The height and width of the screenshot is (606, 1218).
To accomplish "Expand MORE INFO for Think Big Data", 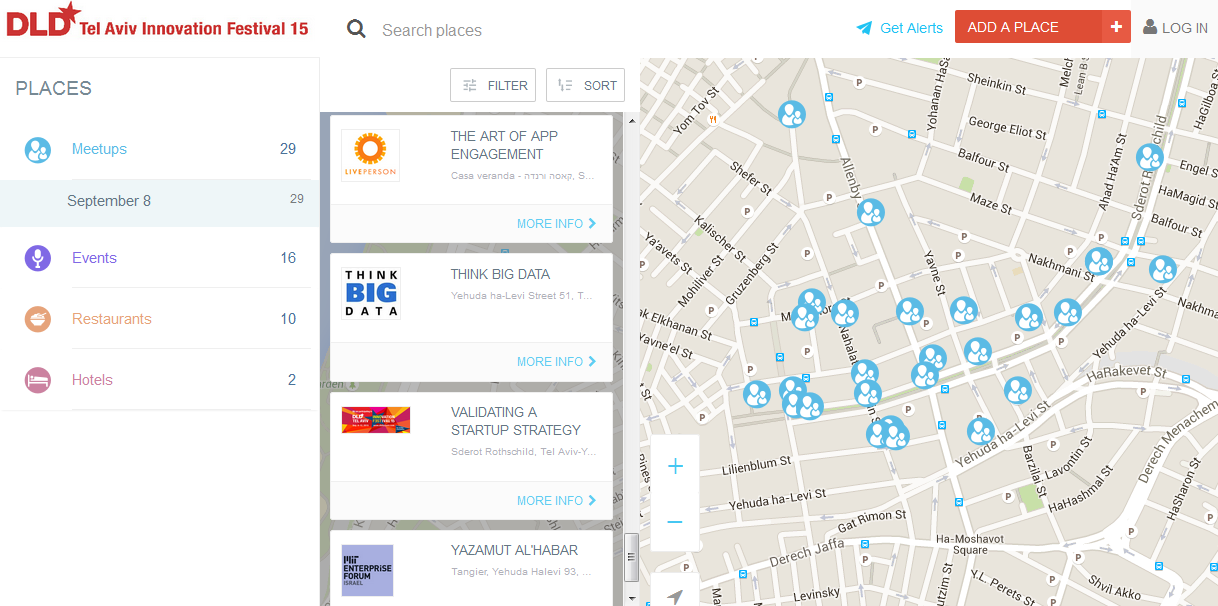I will (556, 361).
